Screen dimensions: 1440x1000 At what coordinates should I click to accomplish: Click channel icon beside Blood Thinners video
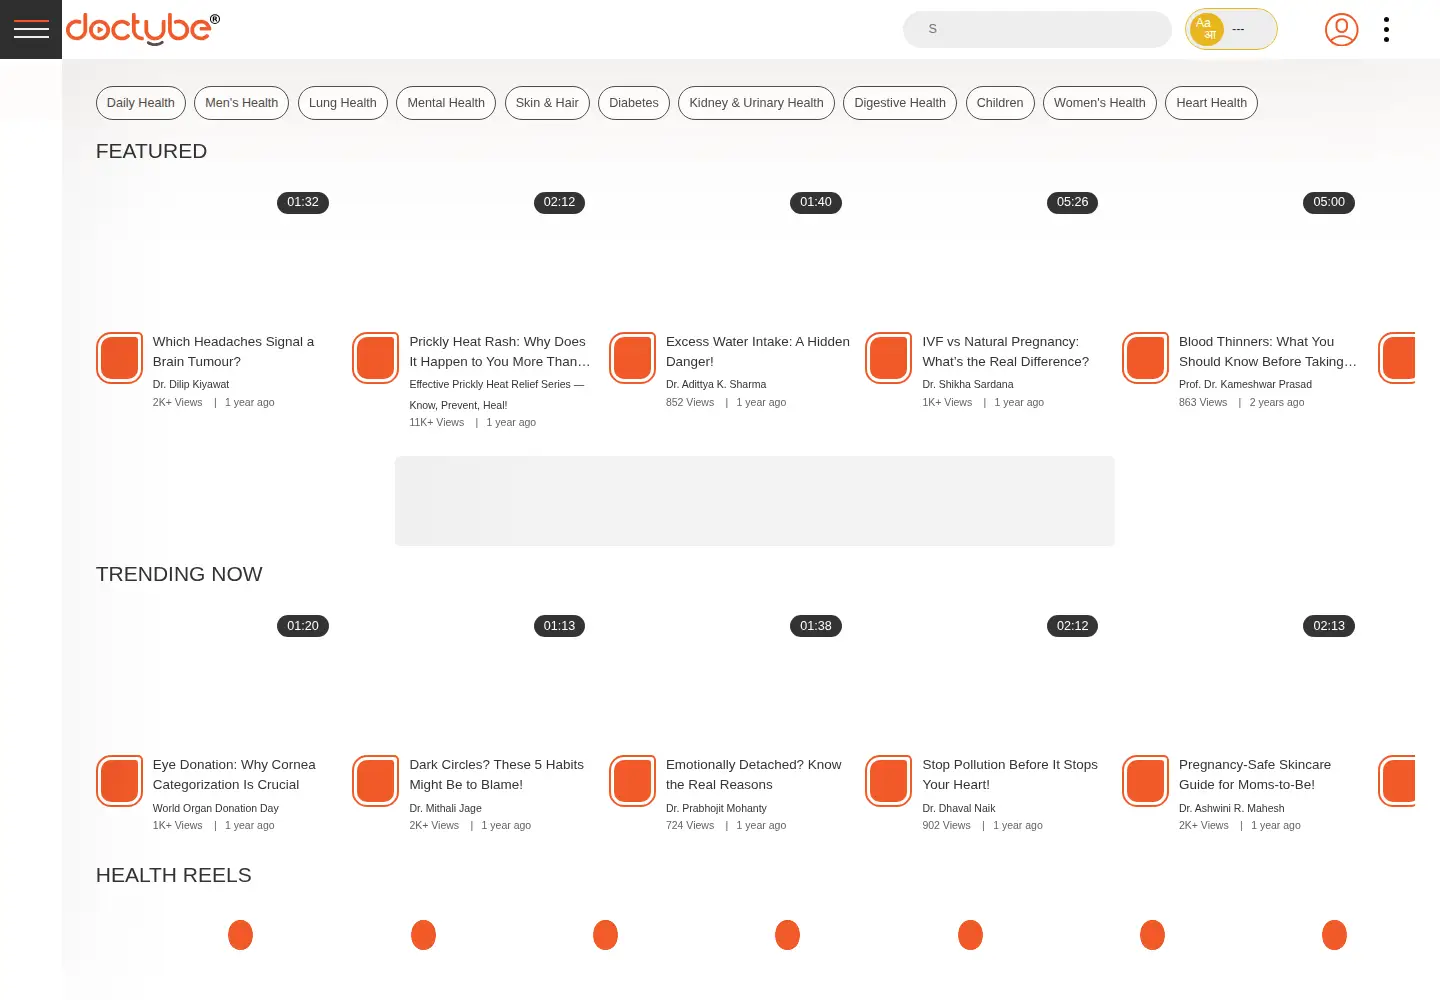click(1146, 358)
